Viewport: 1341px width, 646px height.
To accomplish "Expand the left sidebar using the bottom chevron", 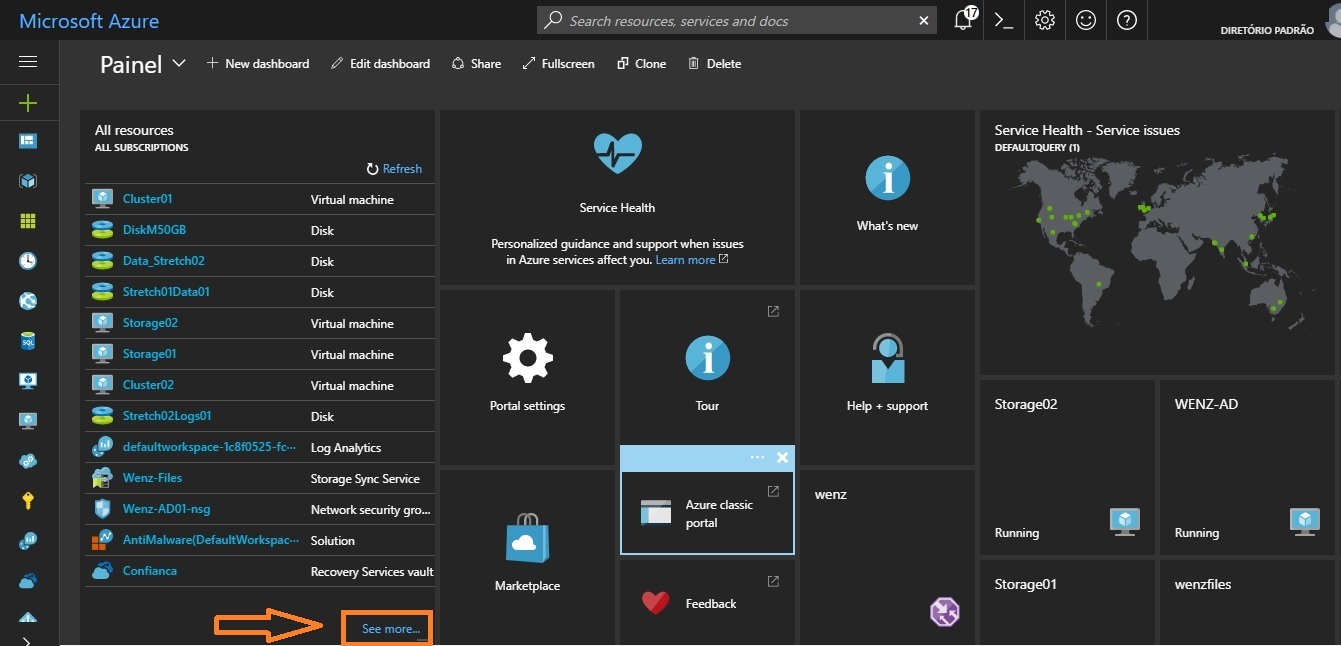I will 28,640.
